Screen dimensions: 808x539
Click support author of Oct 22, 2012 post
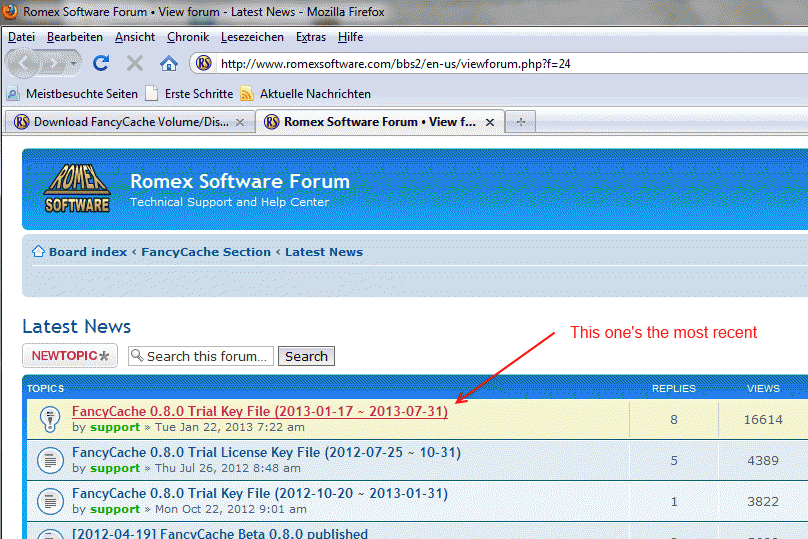point(115,509)
